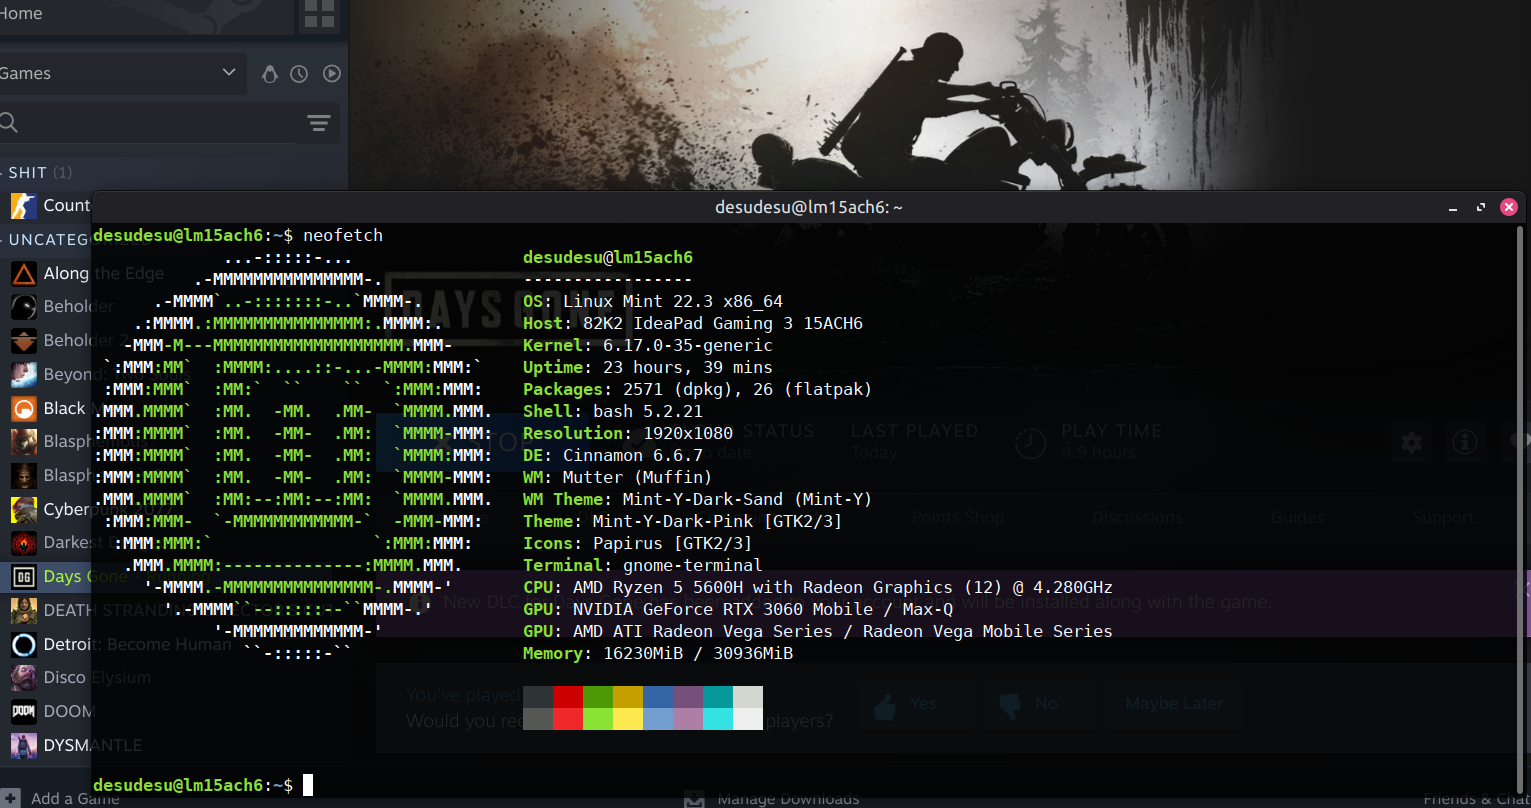The height and width of the screenshot is (808, 1531).
Task: Select the DYSMANTLE game icon
Action: tap(24, 746)
